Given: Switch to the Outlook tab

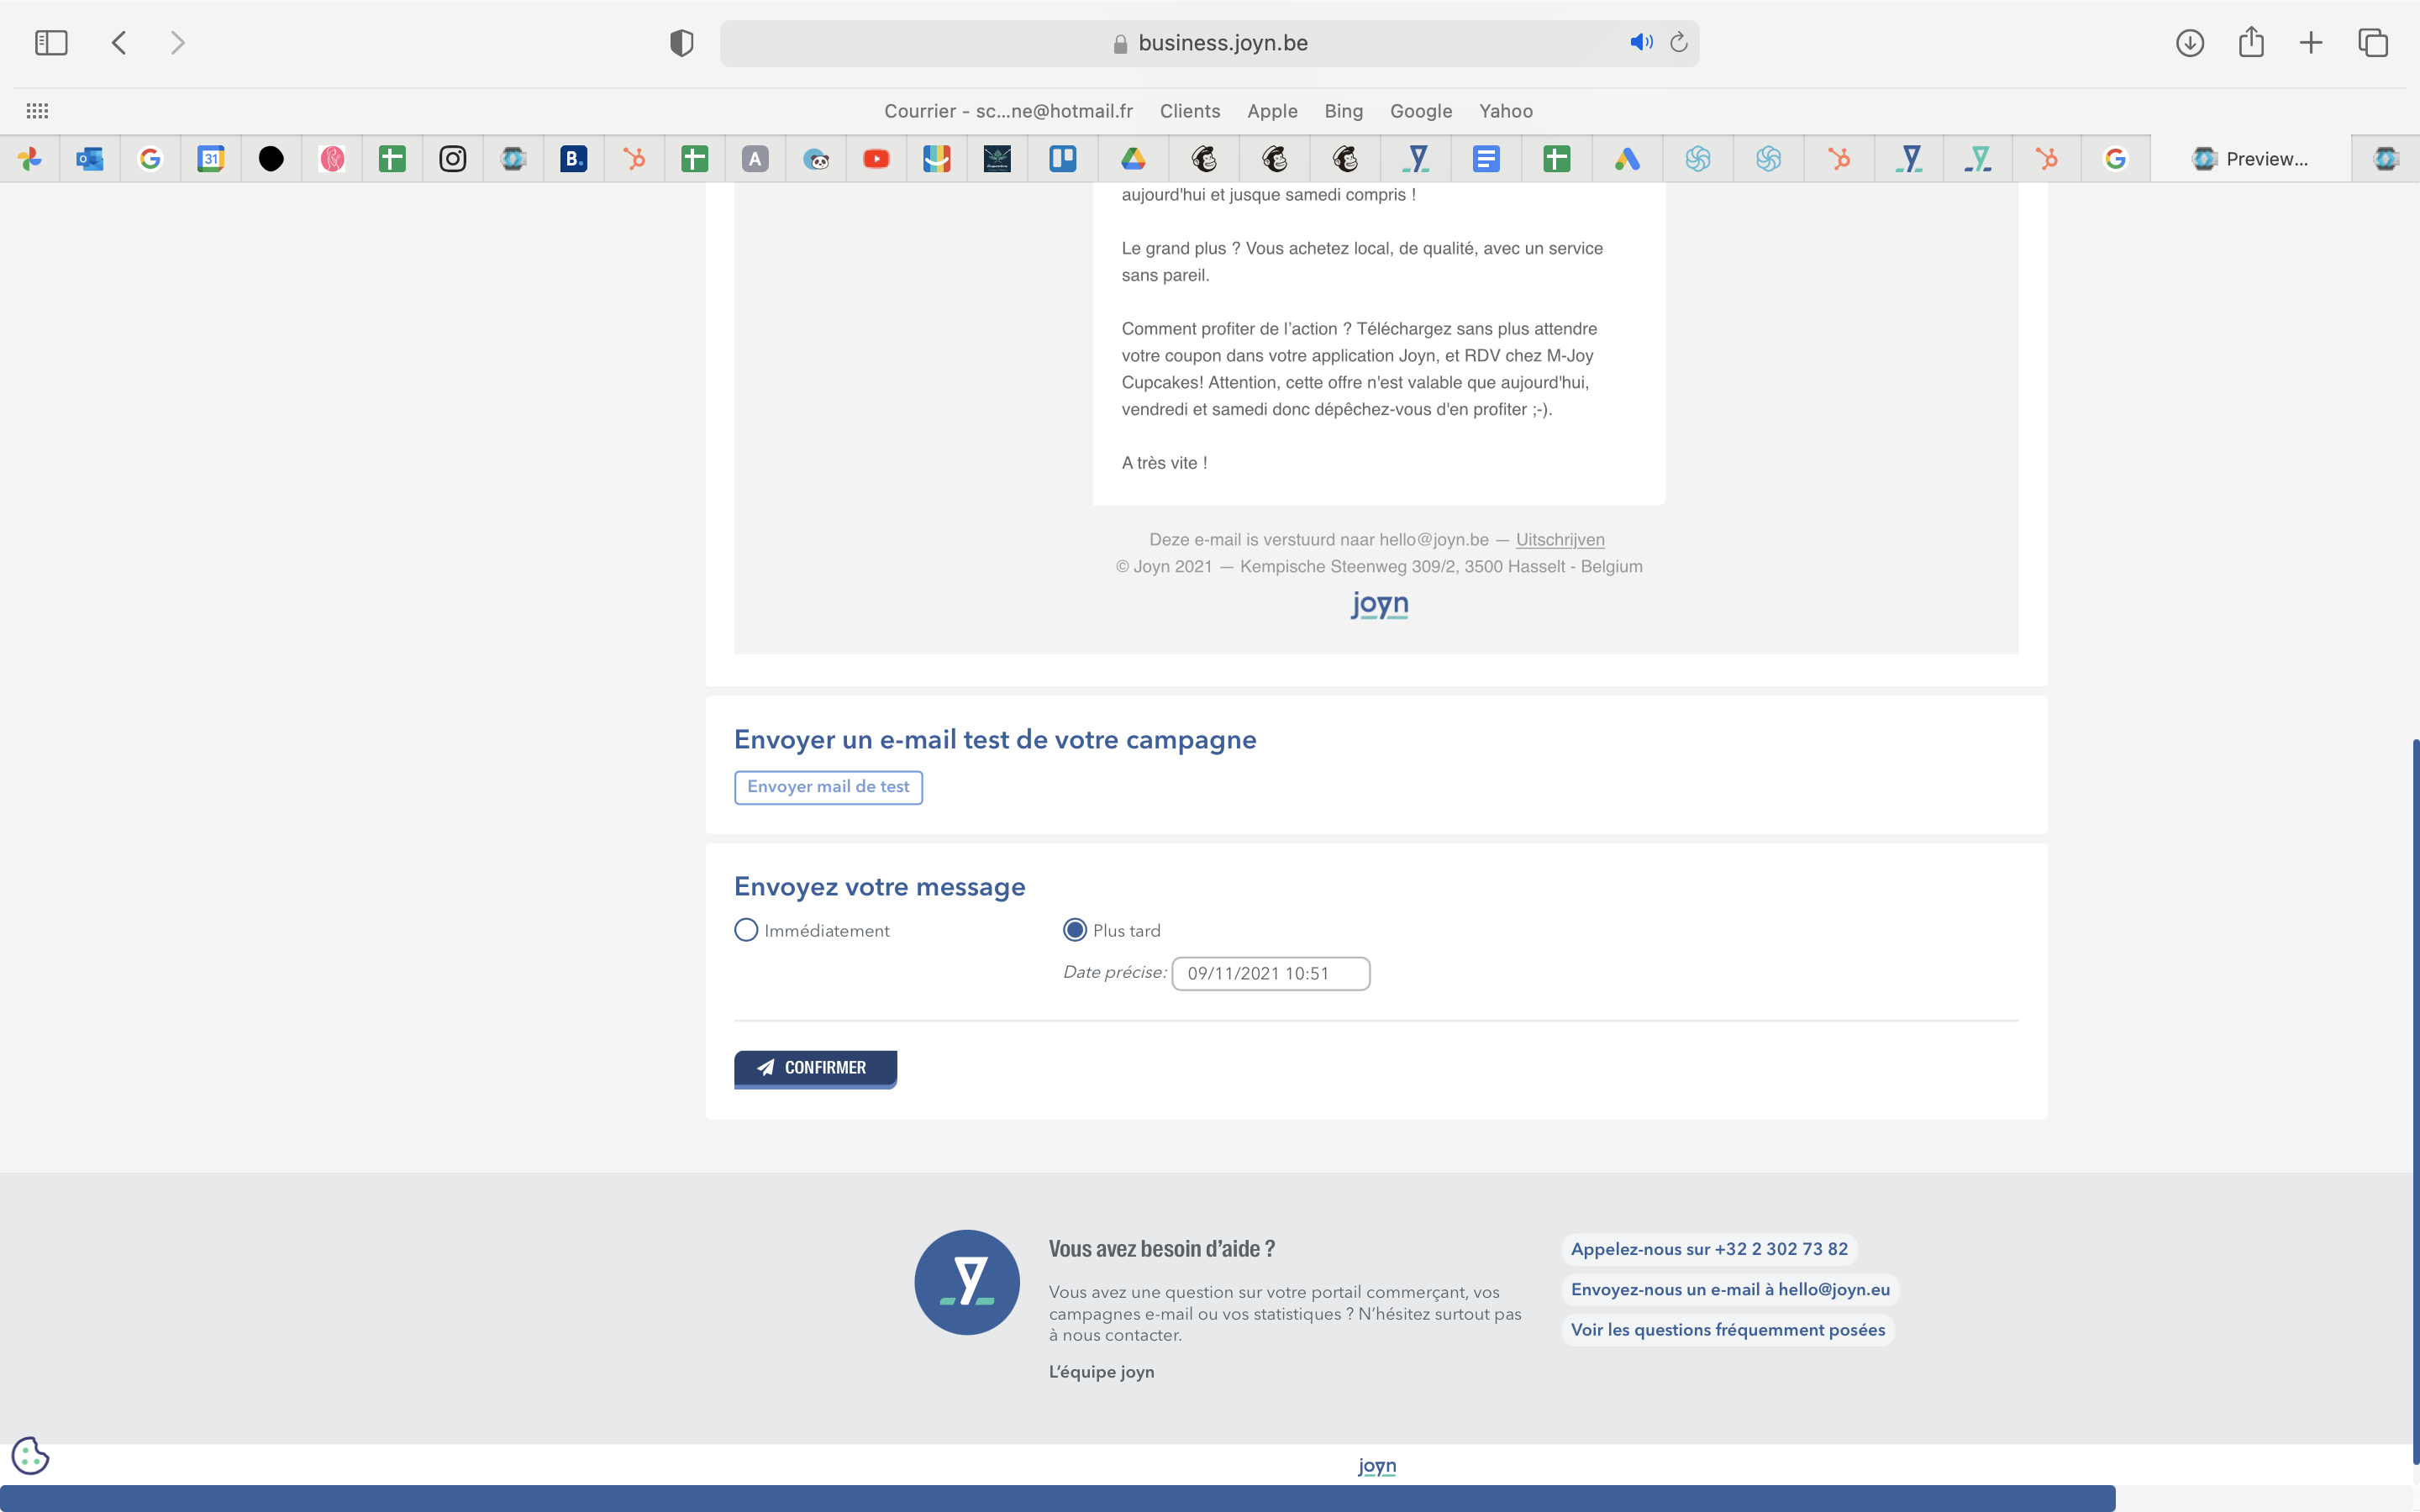Looking at the screenshot, I should point(90,159).
